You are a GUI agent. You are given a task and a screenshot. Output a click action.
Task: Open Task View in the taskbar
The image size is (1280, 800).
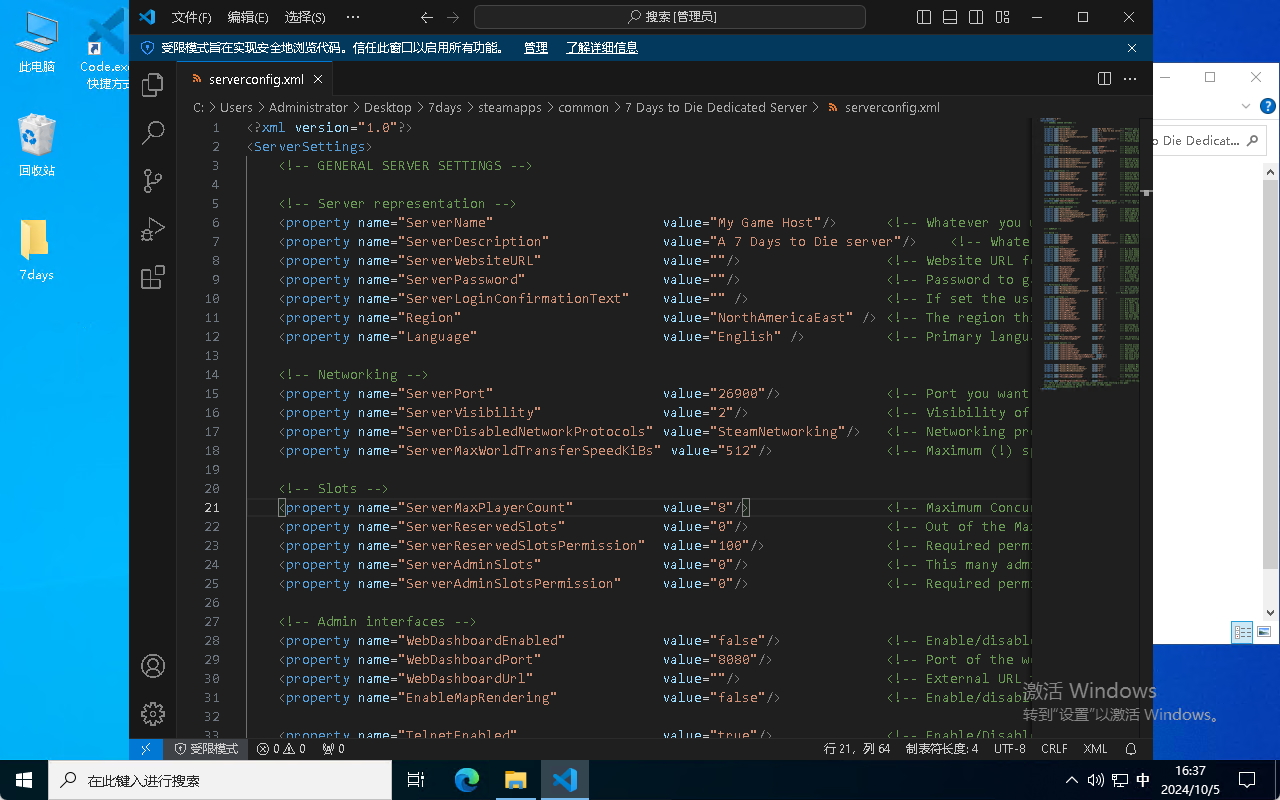tap(416, 780)
